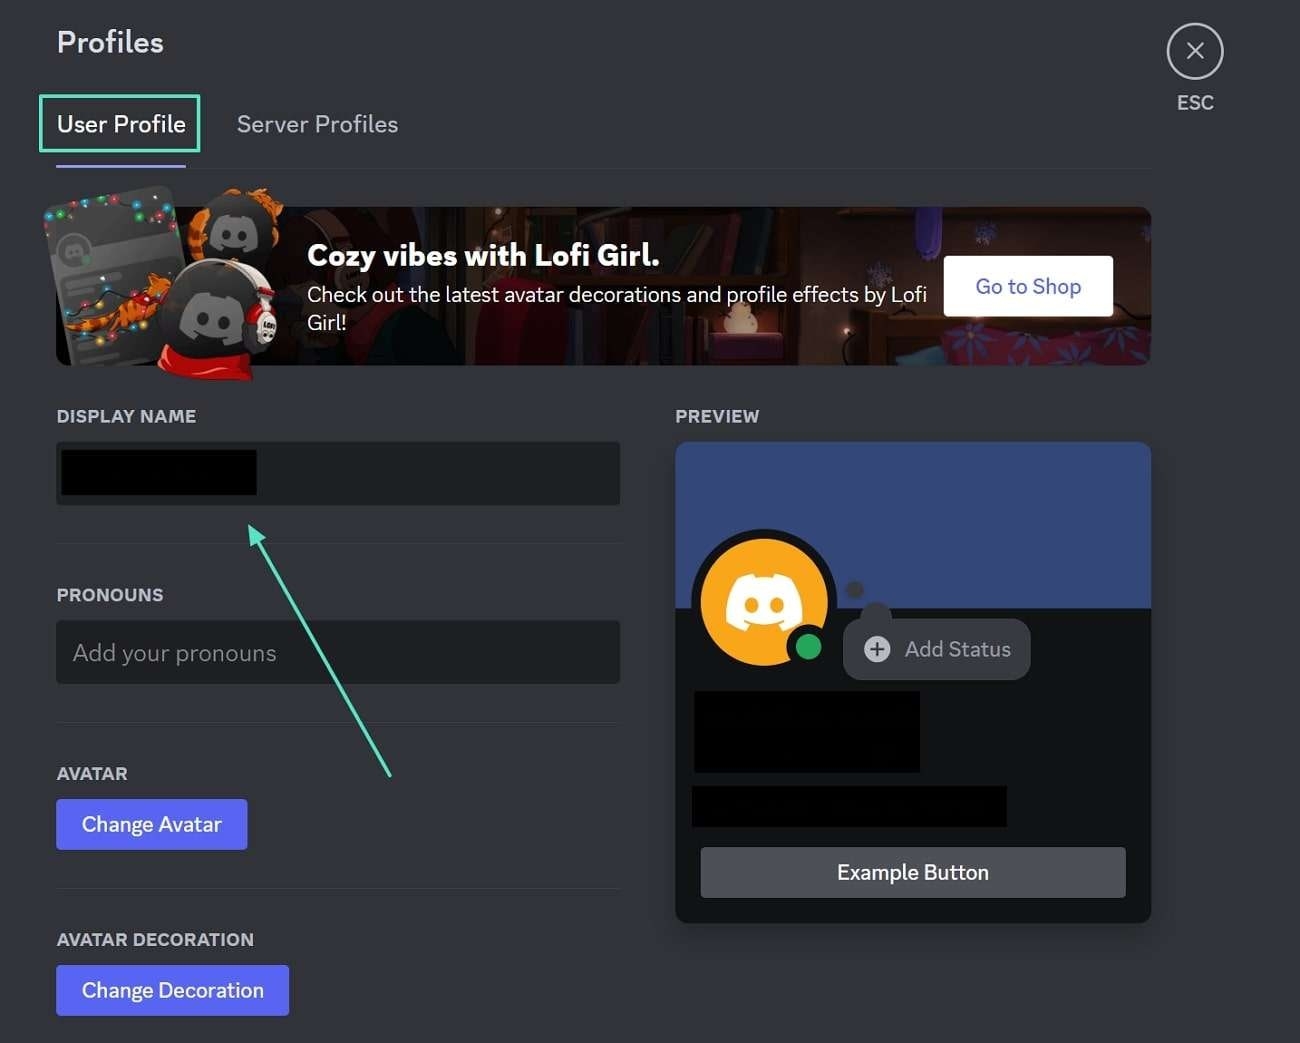Click the Display Name input field
Viewport: 1300px width, 1043px height.
click(x=338, y=473)
